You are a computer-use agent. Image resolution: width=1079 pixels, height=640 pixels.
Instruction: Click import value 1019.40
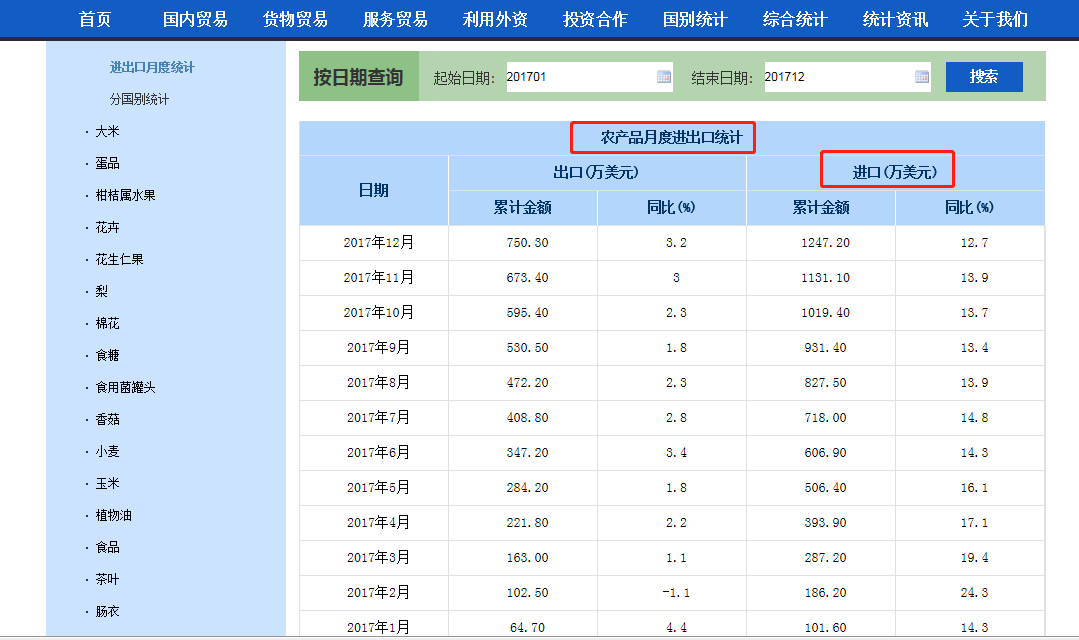(825, 313)
